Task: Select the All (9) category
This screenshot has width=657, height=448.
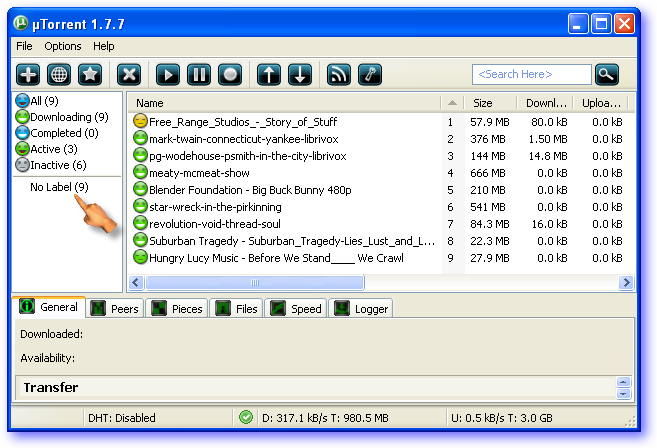Action: tap(37, 101)
